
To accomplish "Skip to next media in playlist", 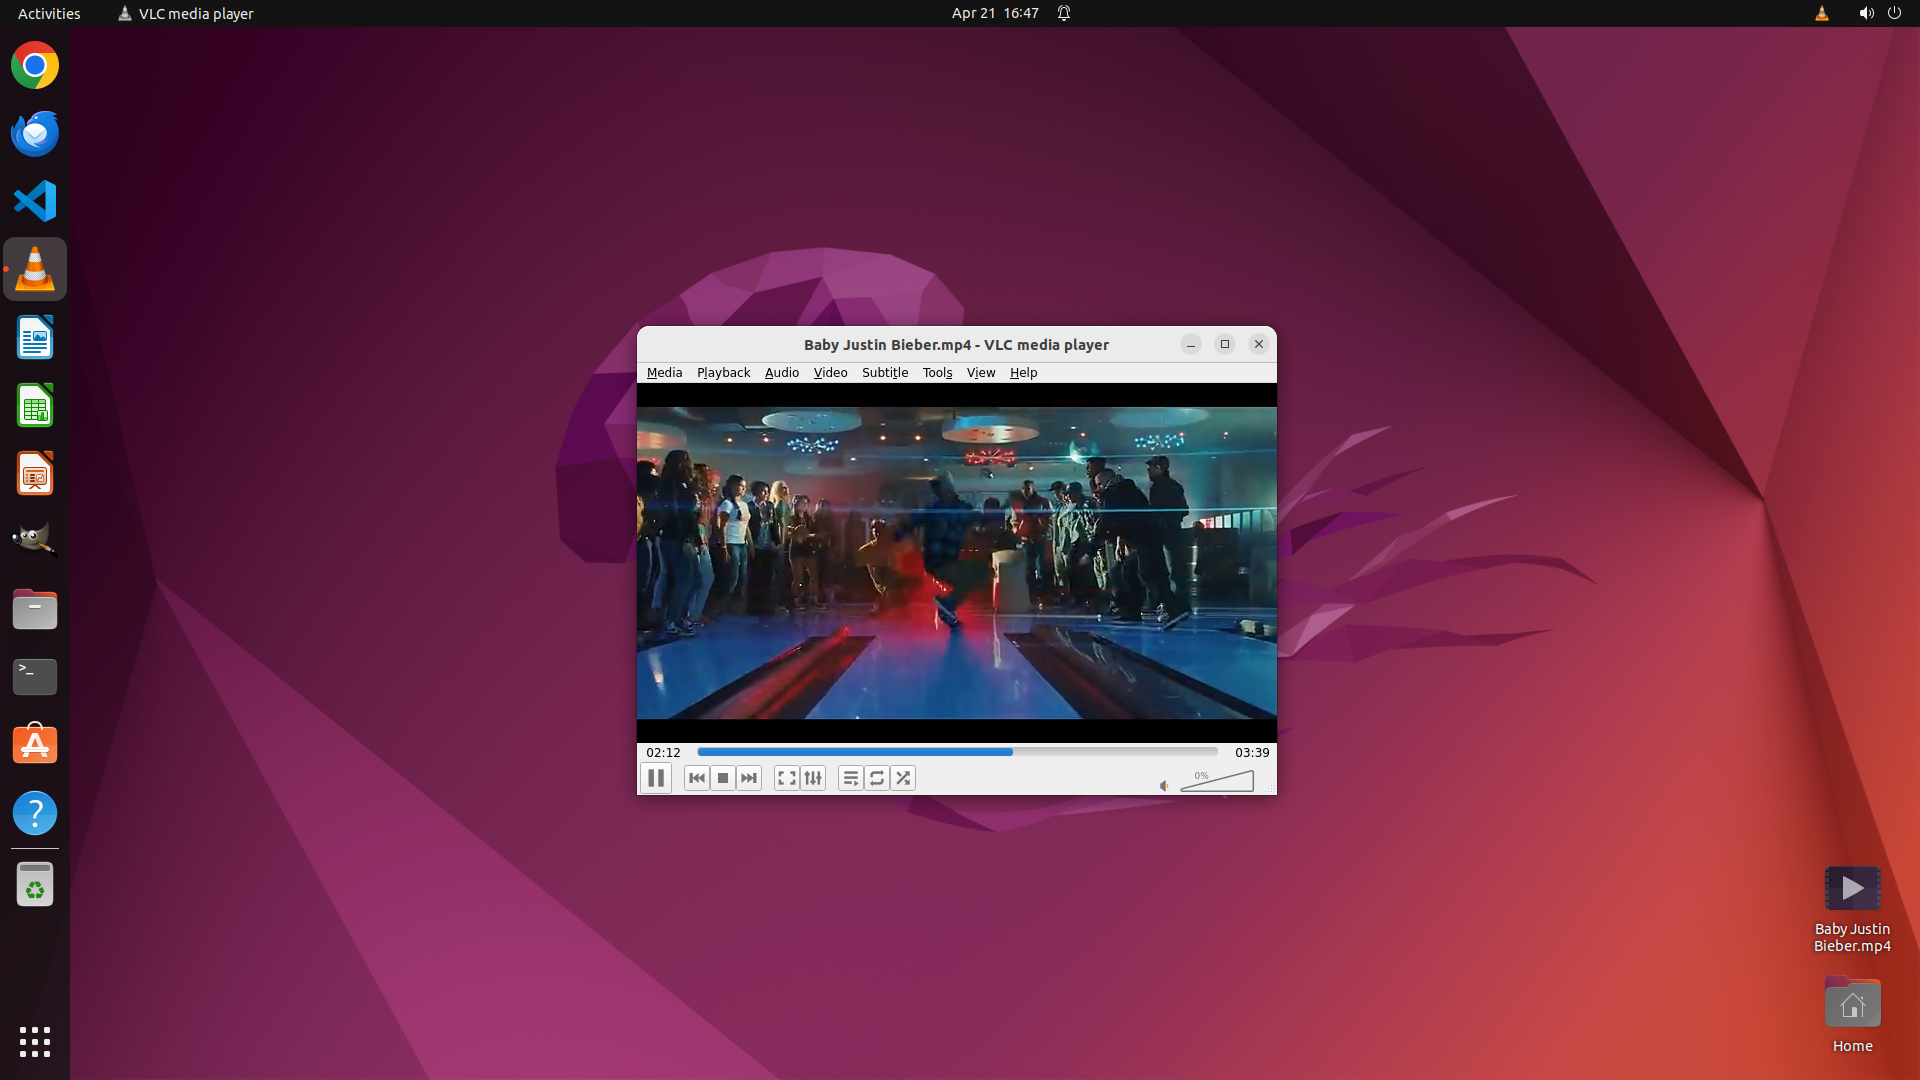I will pyautogui.click(x=749, y=778).
